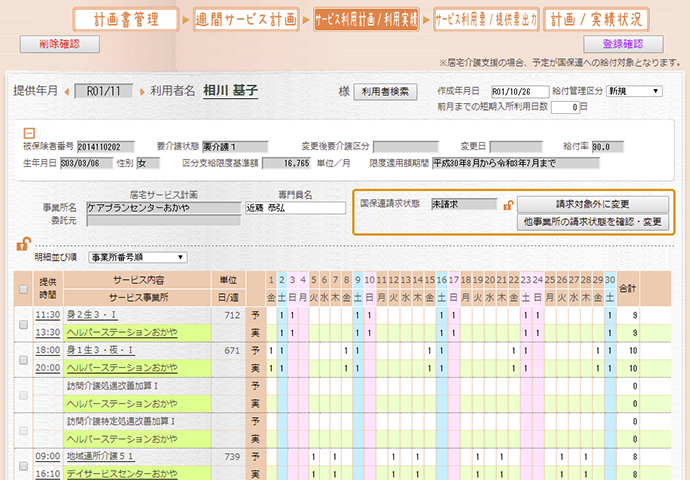Check the box for 身1生3・夜・I row
This screenshot has width=690, height=480.
(23, 359)
